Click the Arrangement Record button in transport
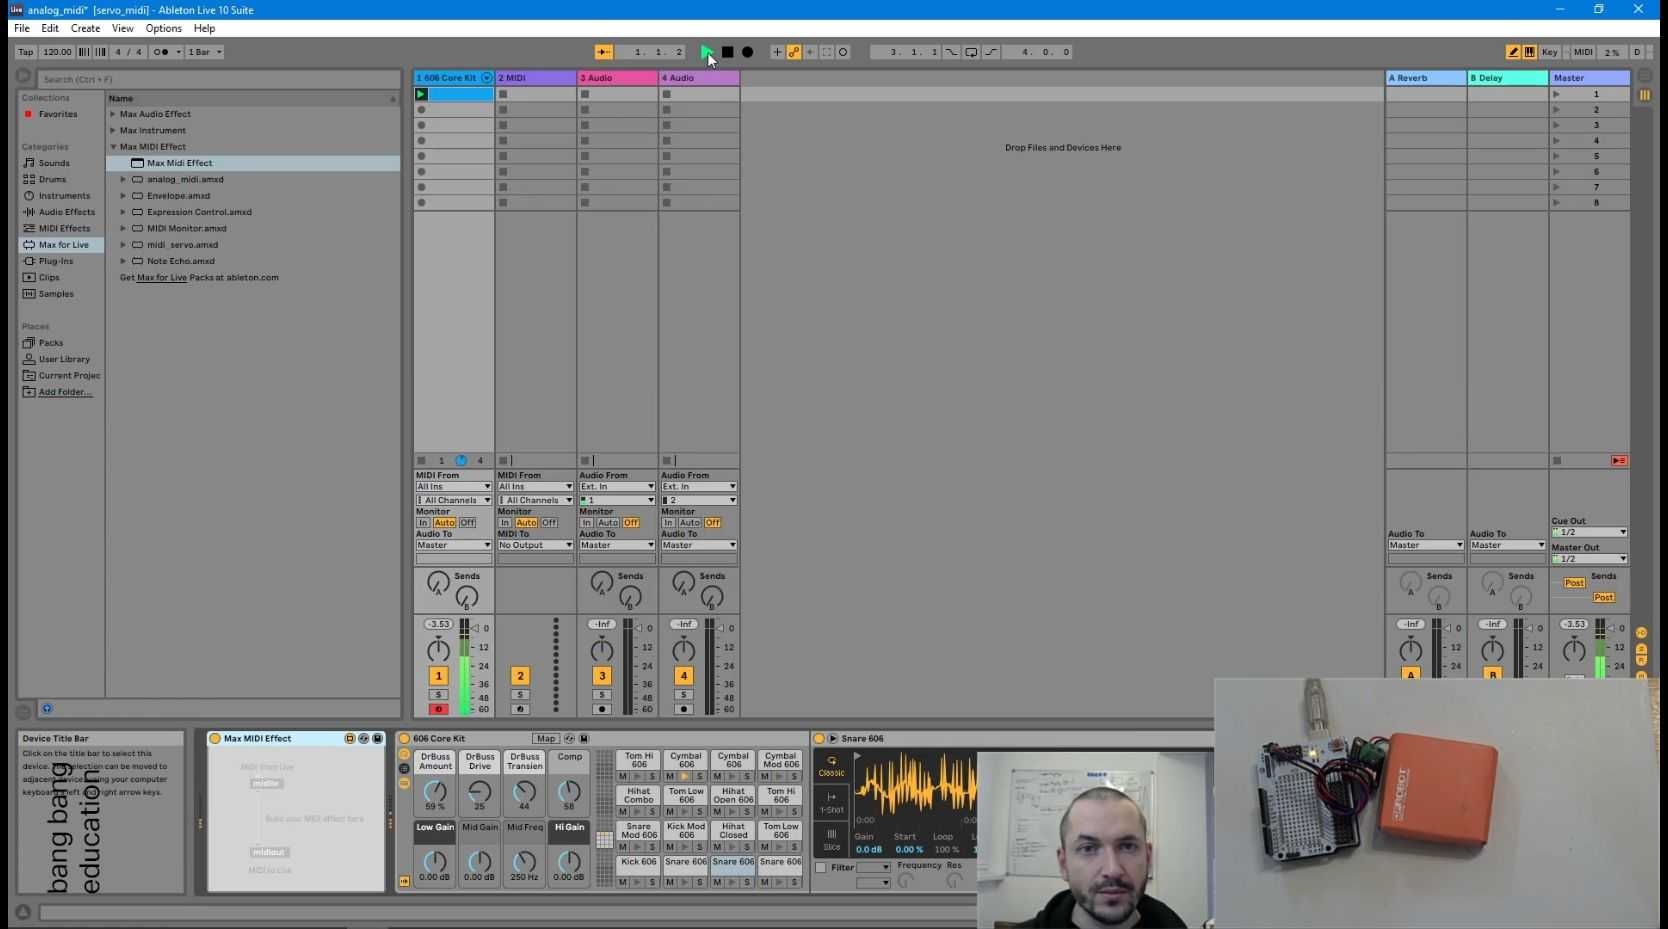The width and height of the screenshot is (1668, 929). point(747,52)
